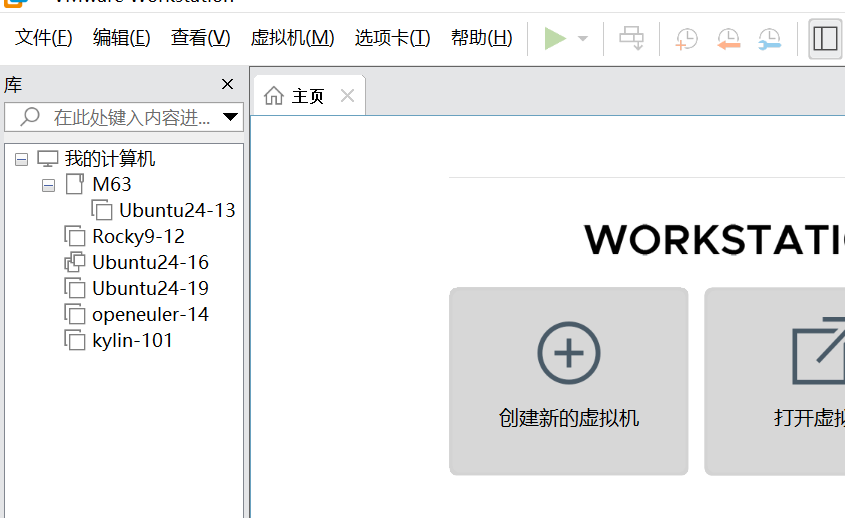Click the VM icon beside Ubuntu24-13

102,210
